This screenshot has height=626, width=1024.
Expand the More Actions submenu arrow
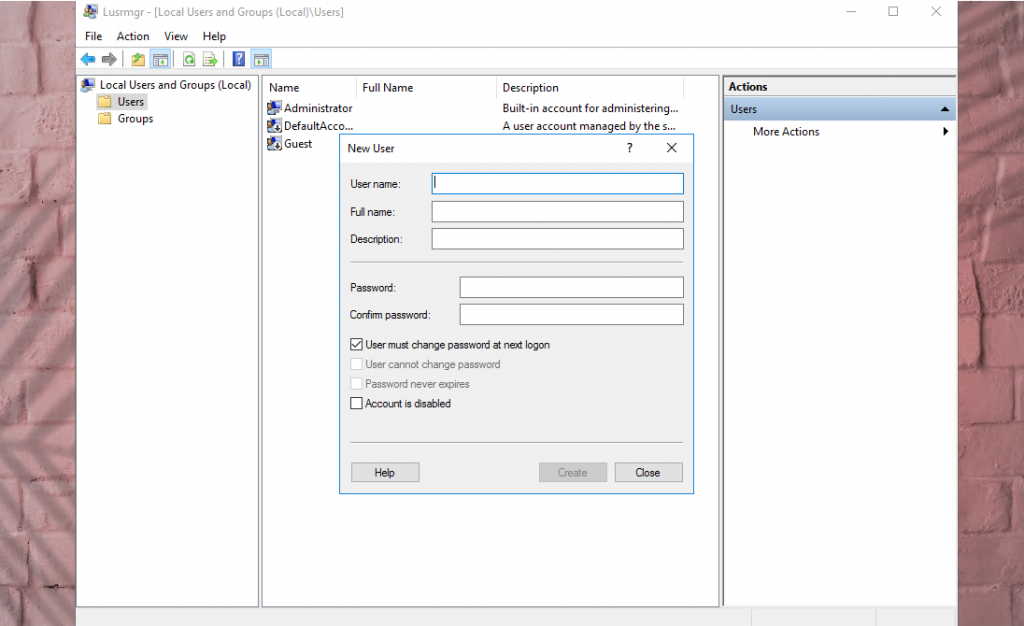(945, 131)
